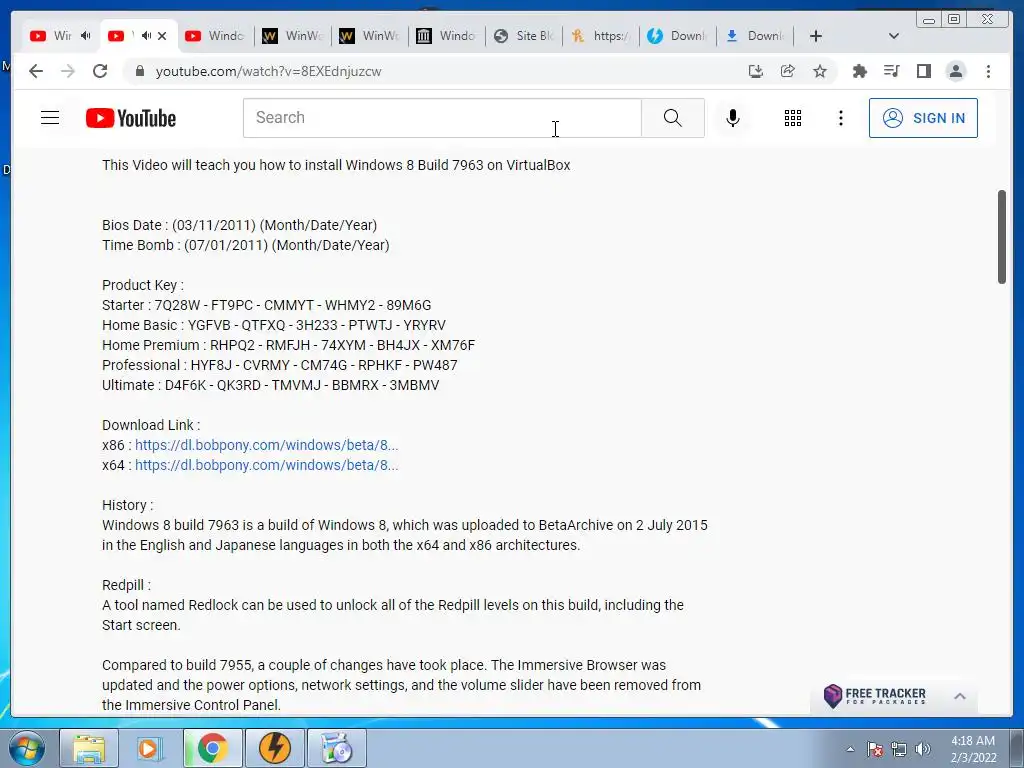The image size is (1024, 768).
Task: Open YouTube settings three-dot menu
Action: (x=840, y=118)
